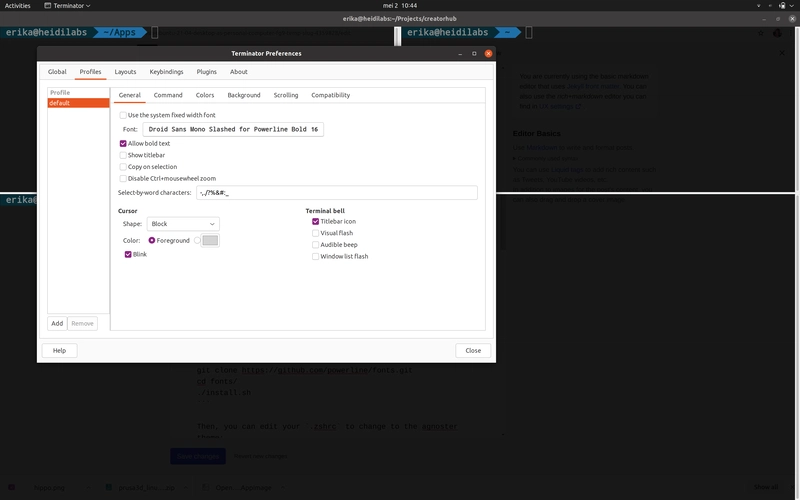The image size is (800, 500).
Task: Select the Foreground cursor color radio button
Action: (152, 240)
